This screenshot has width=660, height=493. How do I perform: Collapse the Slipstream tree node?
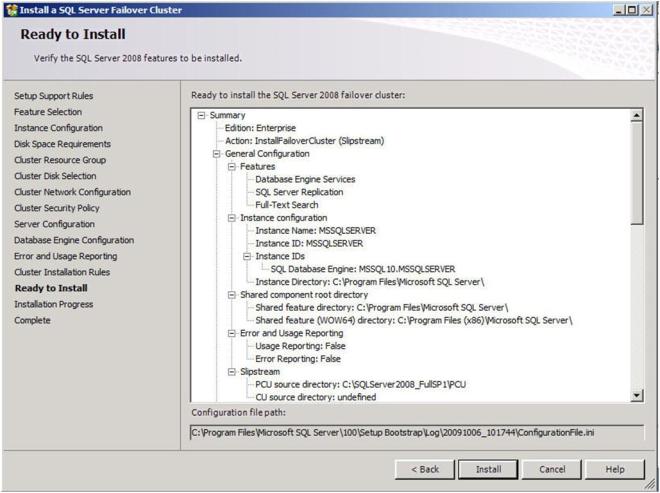point(231,372)
